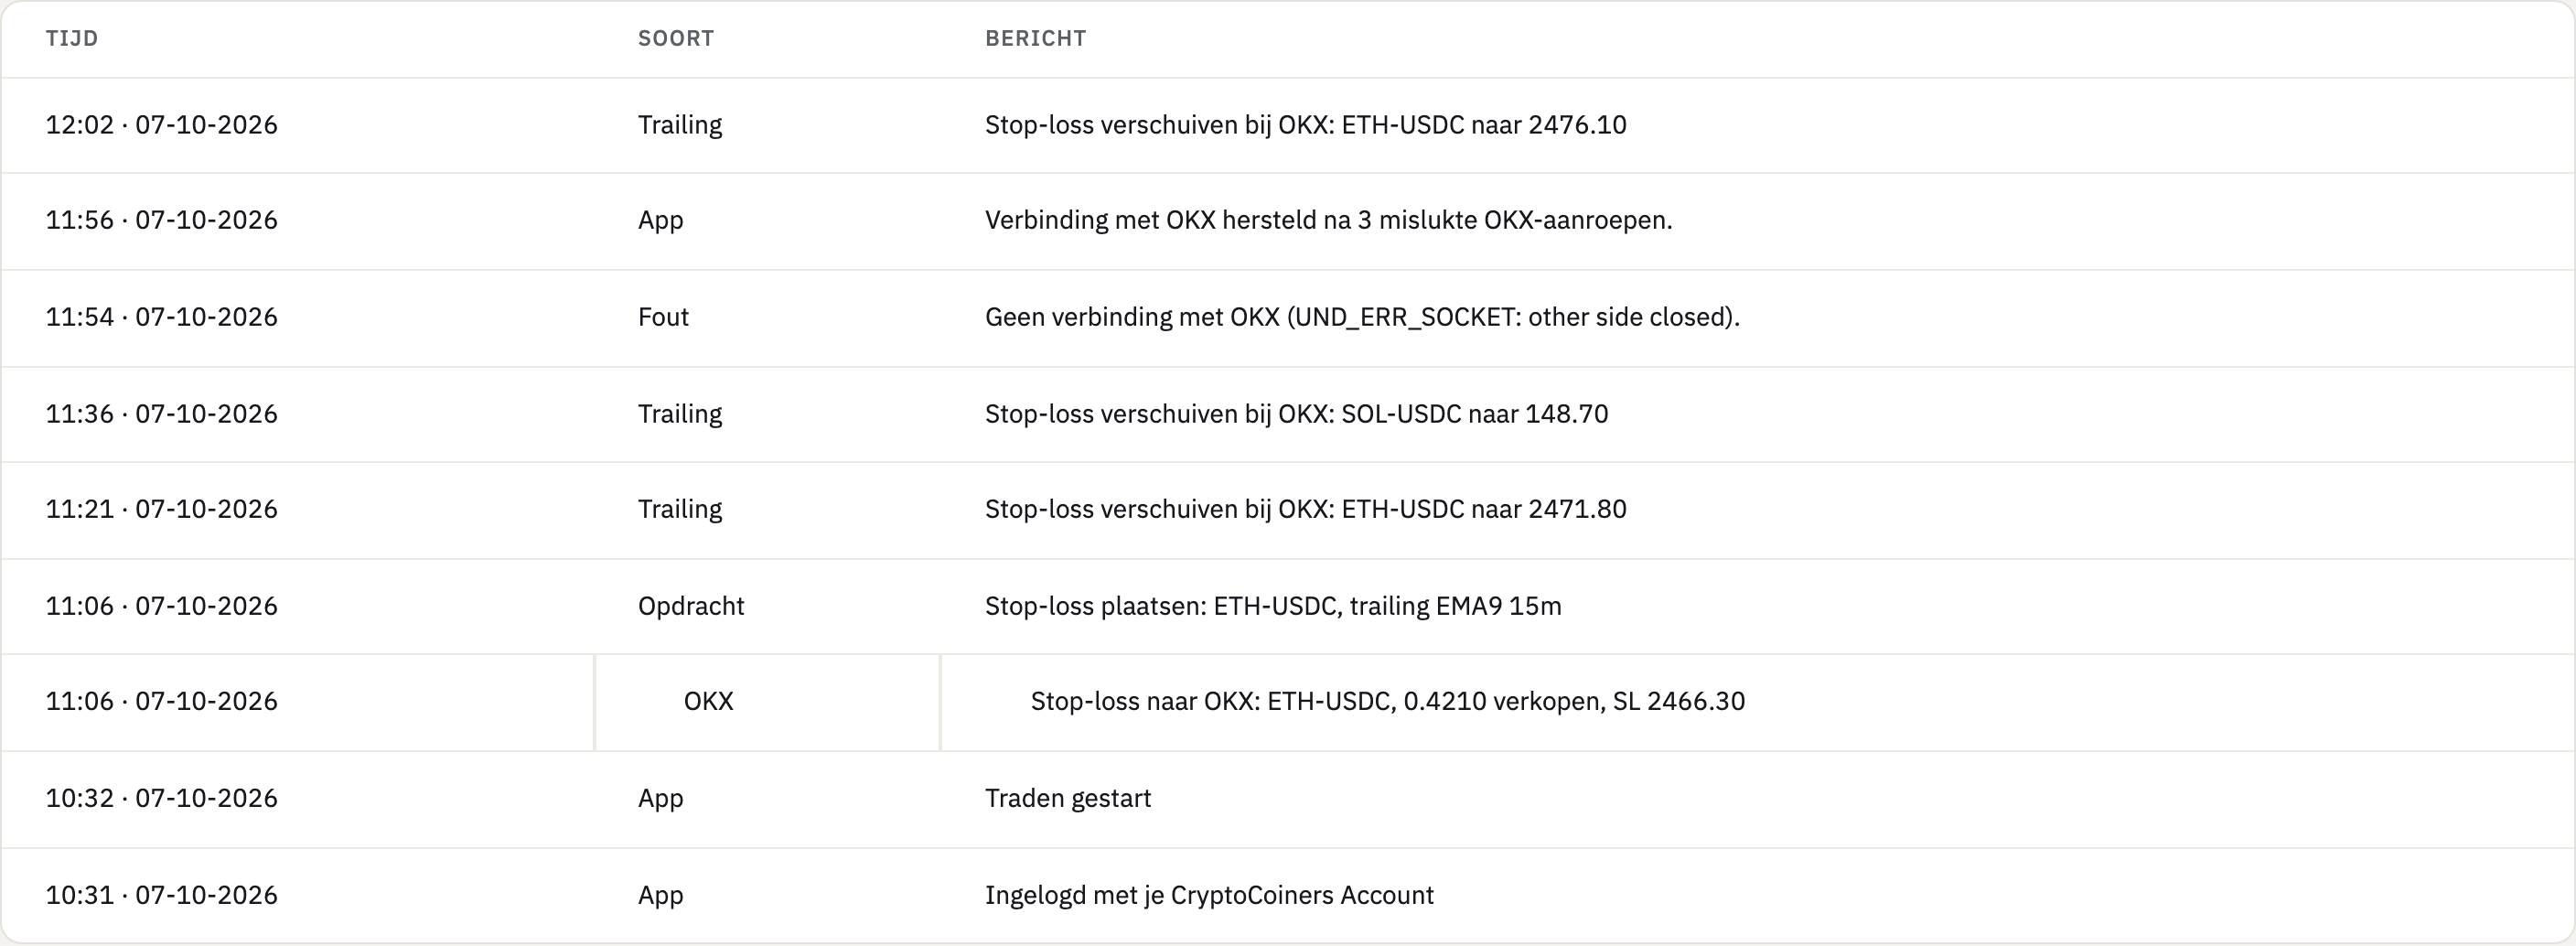This screenshot has height=946, width=2576.
Task: Select the Ingelogd met CryptoCoiners Account message
Action: pos(1209,895)
